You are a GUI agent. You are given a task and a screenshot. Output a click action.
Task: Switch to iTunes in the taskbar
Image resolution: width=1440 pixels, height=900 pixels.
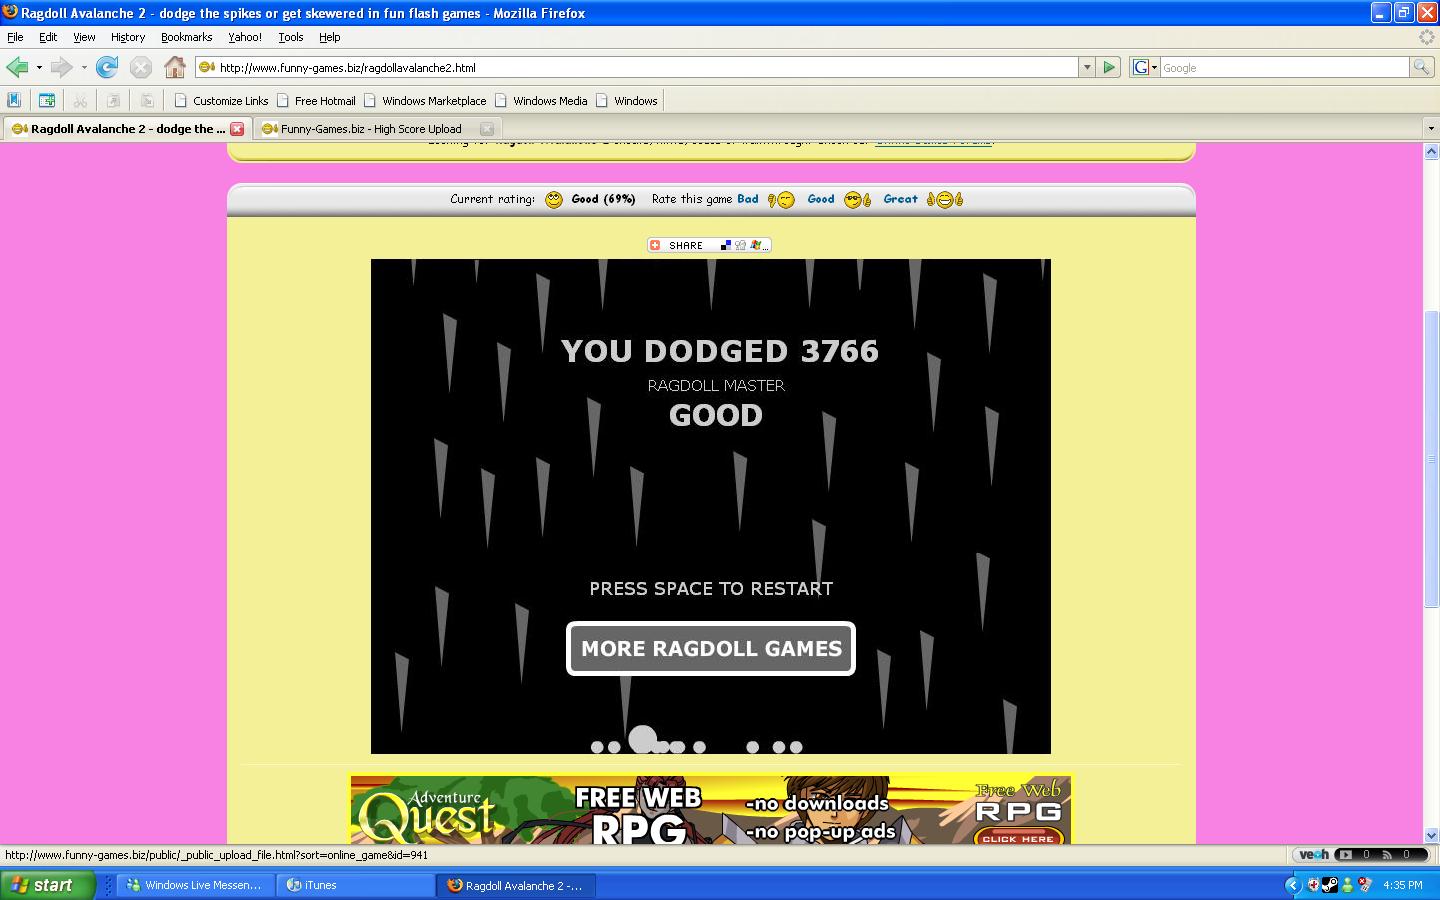(x=355, y=885)
